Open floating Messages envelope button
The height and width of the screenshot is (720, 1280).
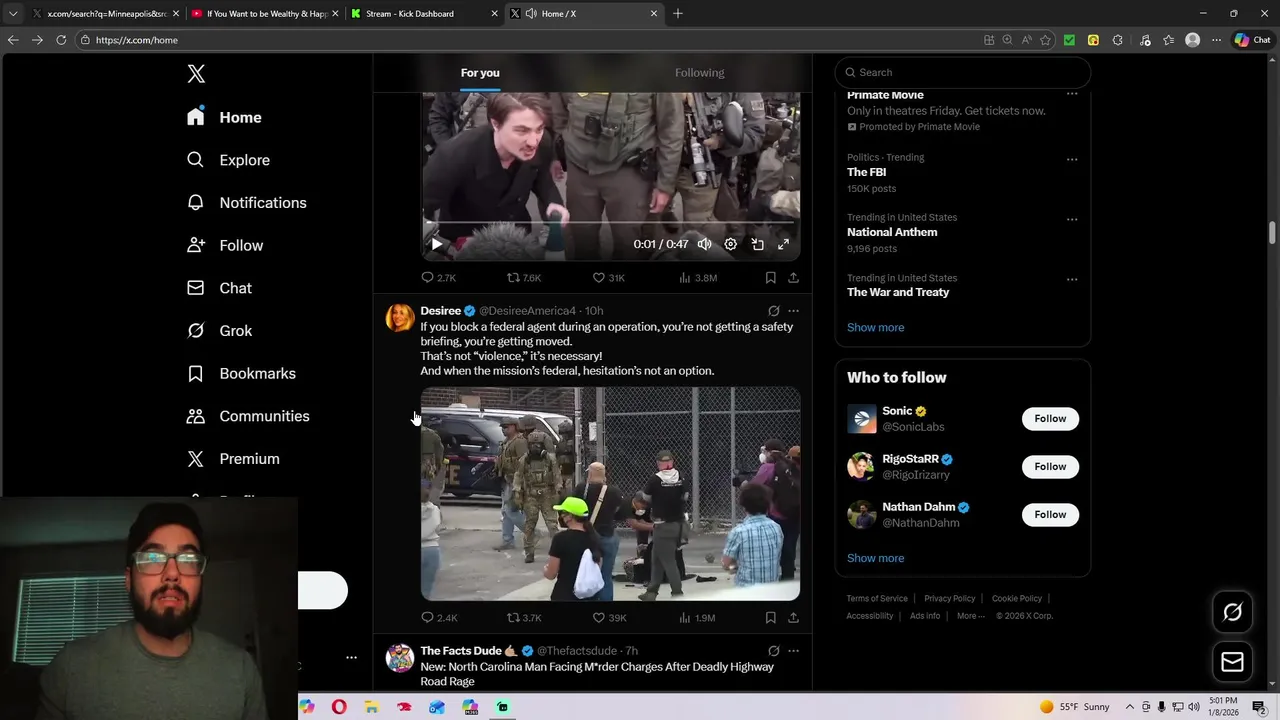tap(1232, 662)
